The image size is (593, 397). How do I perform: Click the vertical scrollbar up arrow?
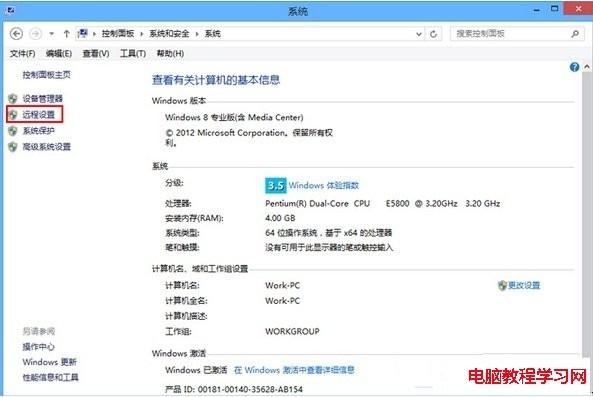point(587,67)
